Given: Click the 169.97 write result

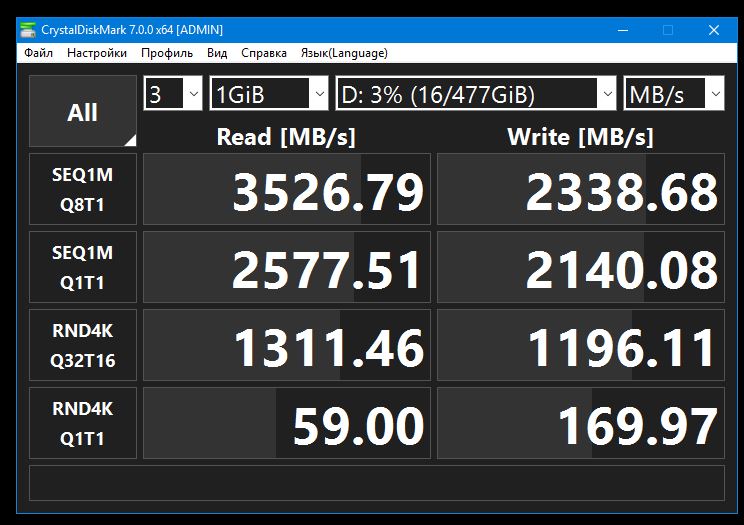Looking at the screenshot, I should (581, 422).
